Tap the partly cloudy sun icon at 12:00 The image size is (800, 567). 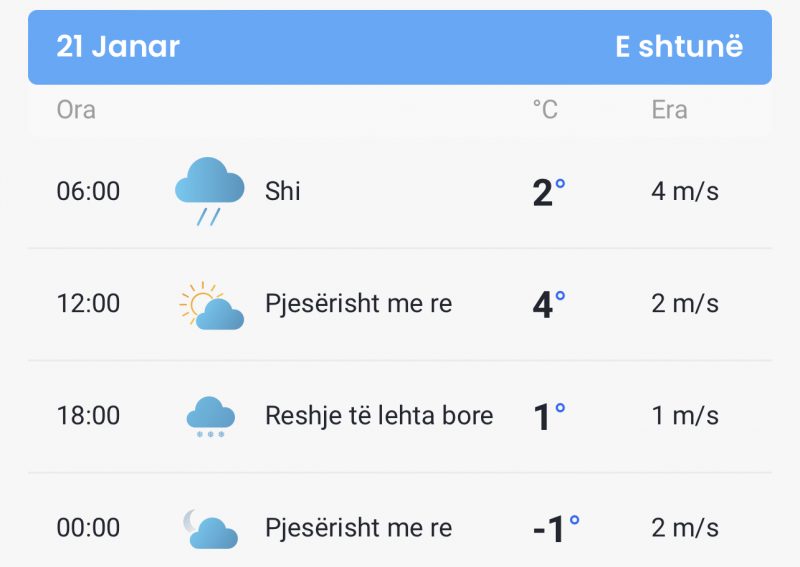[211, 305]
